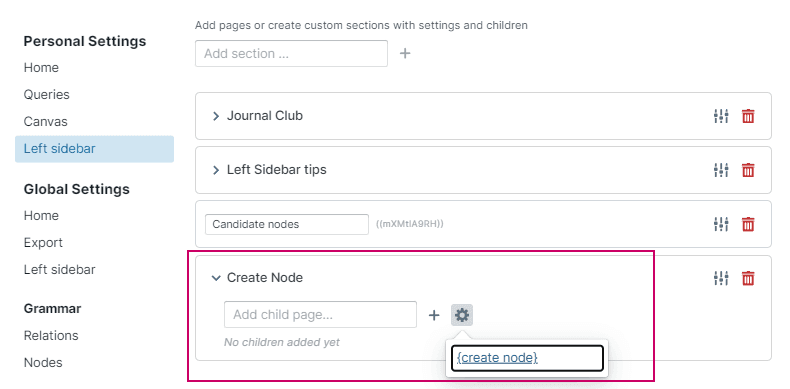Open Relations under Grammar
This screenshot has width=790, height=389.
pyautogui.click(x=51, y=336)
